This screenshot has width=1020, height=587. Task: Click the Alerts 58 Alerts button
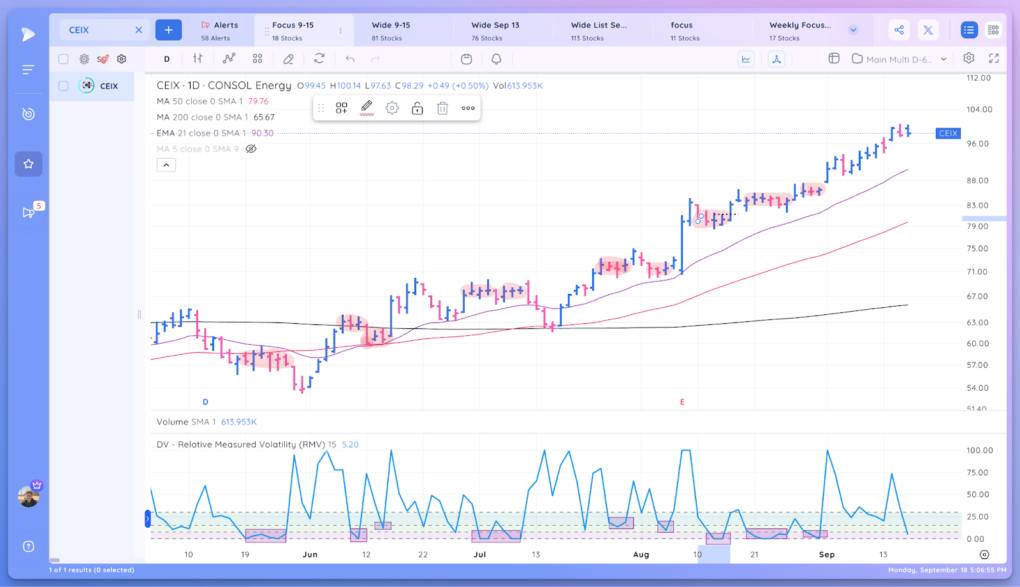click(x=221, y=29)
